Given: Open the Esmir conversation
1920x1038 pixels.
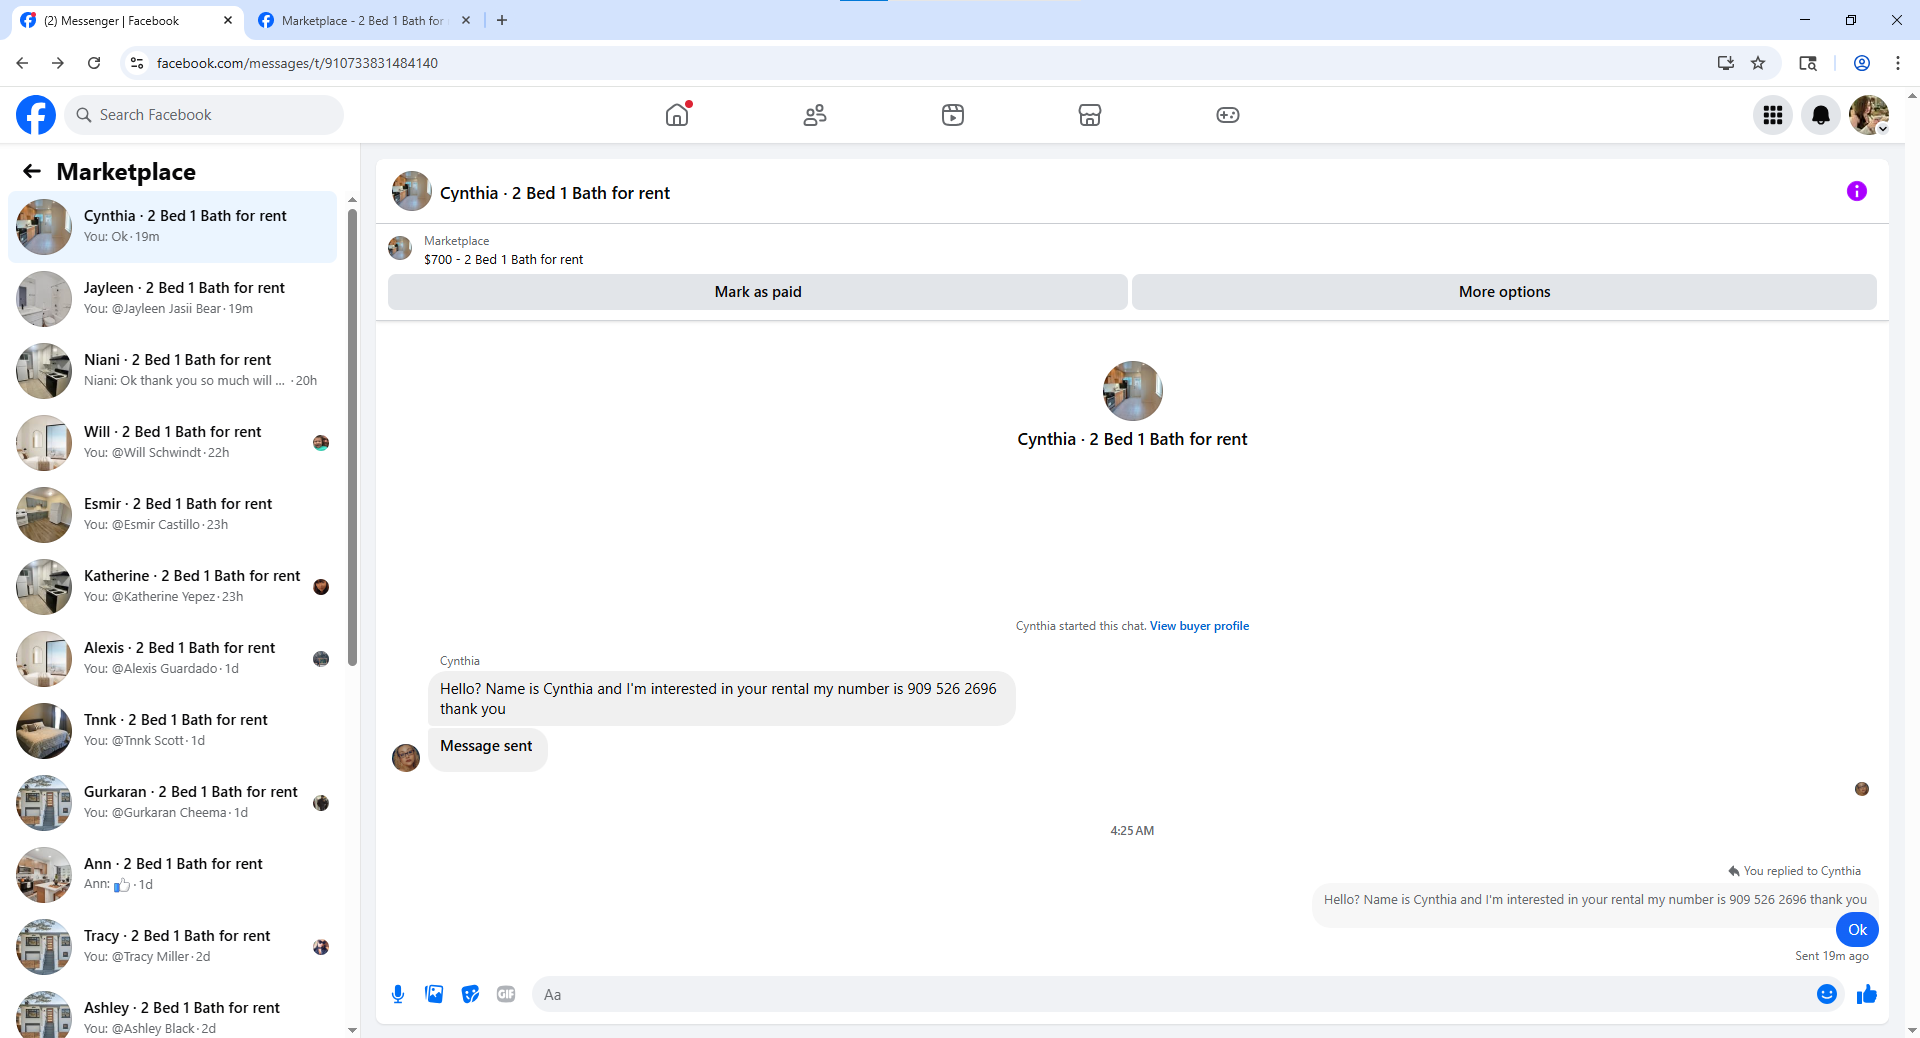Looking at the screenshot, I should click(x=173, y=515).
